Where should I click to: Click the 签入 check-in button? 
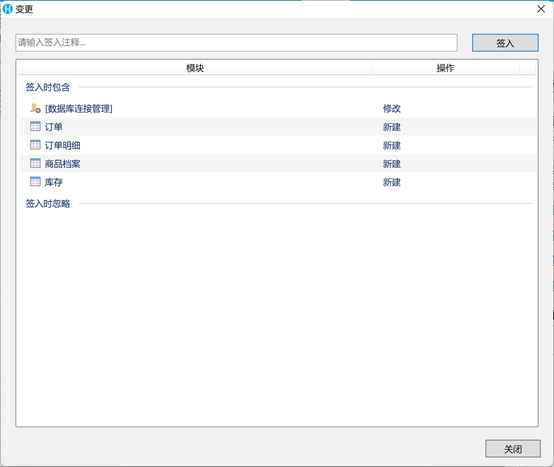point(505,43)
